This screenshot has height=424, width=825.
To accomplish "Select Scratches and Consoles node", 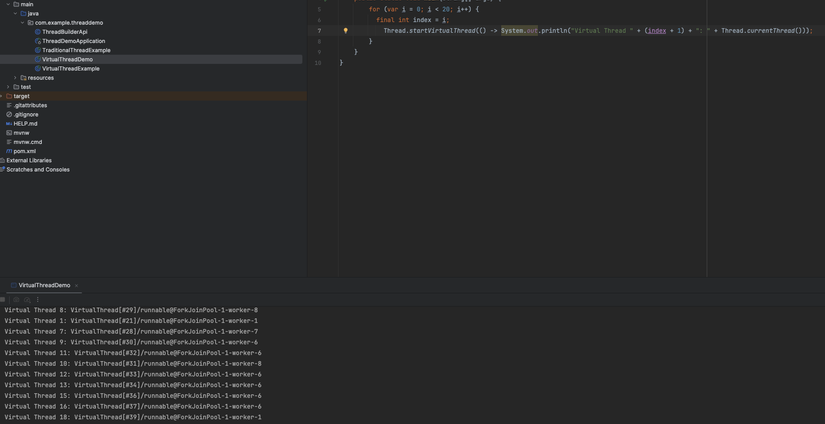I will [38, 170].
